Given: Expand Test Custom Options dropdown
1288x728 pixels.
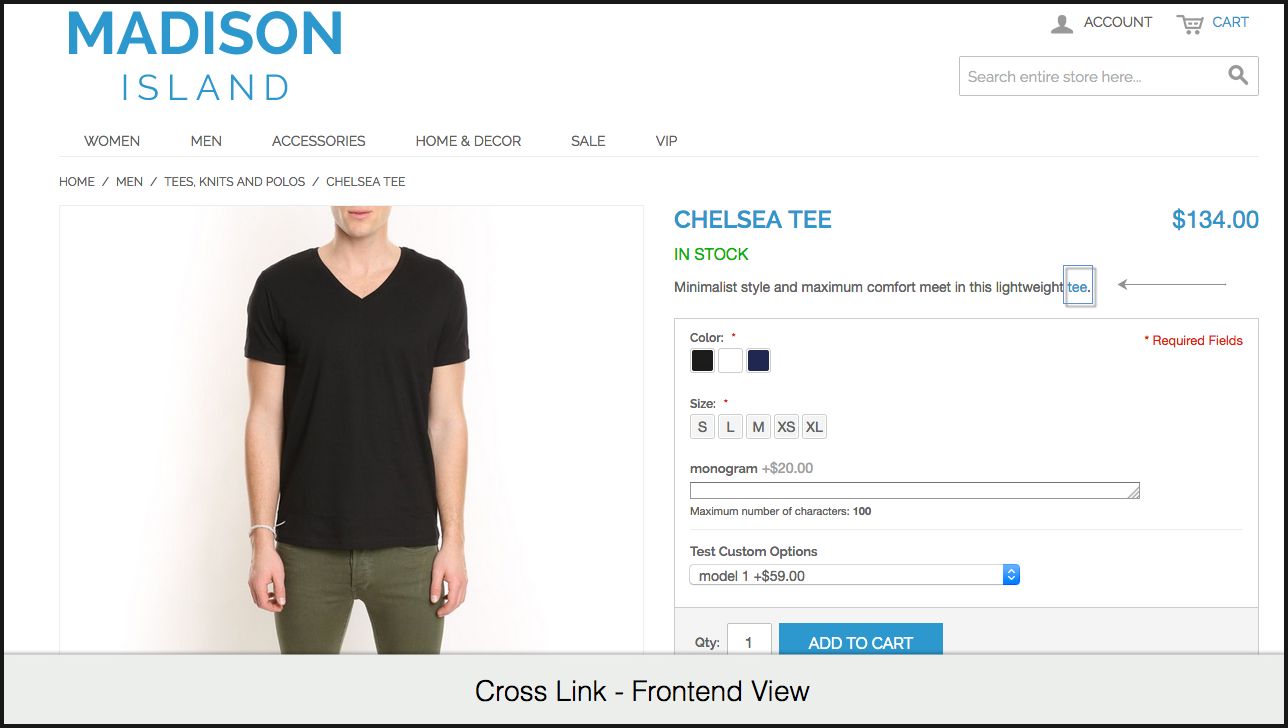Looking at the screenshot, I should [x=855, y=575].
